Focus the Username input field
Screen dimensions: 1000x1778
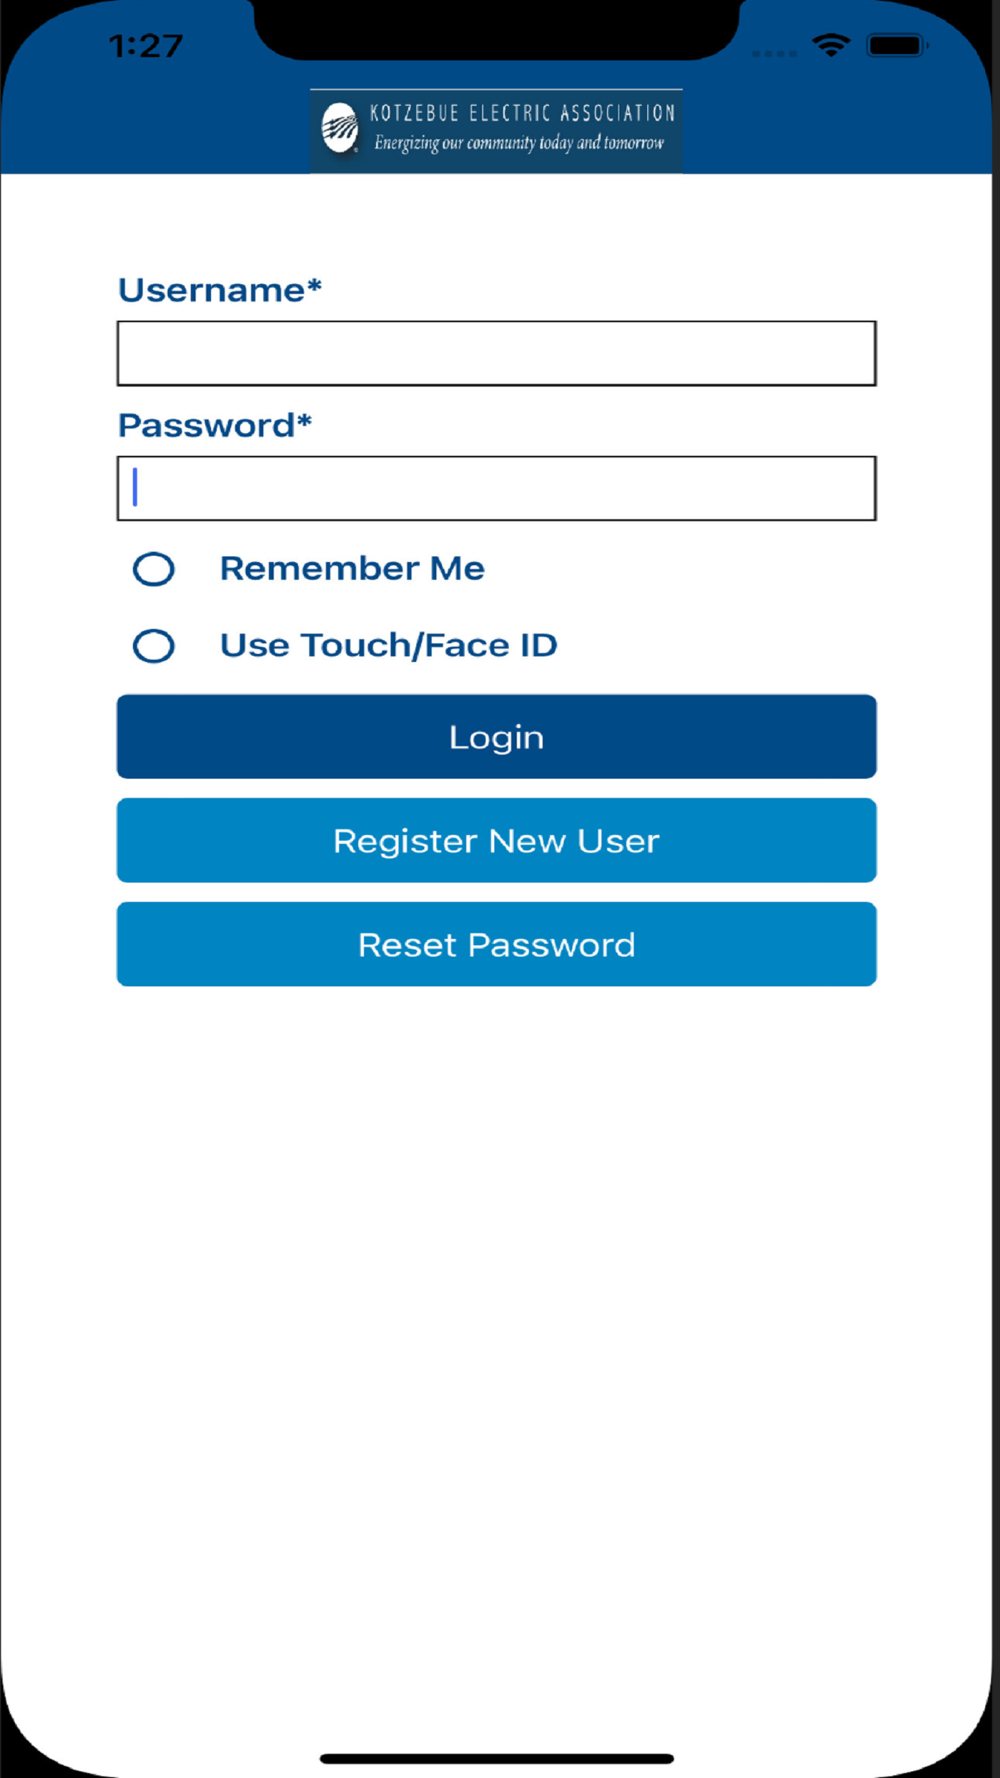point(497,353)
